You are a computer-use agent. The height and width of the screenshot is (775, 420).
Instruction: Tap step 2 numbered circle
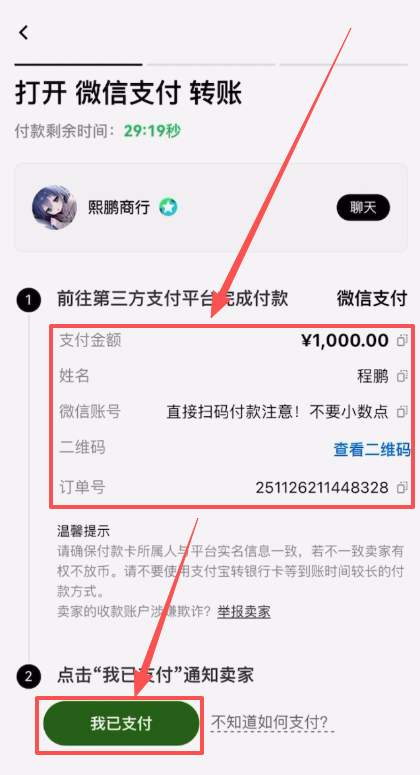28,677
